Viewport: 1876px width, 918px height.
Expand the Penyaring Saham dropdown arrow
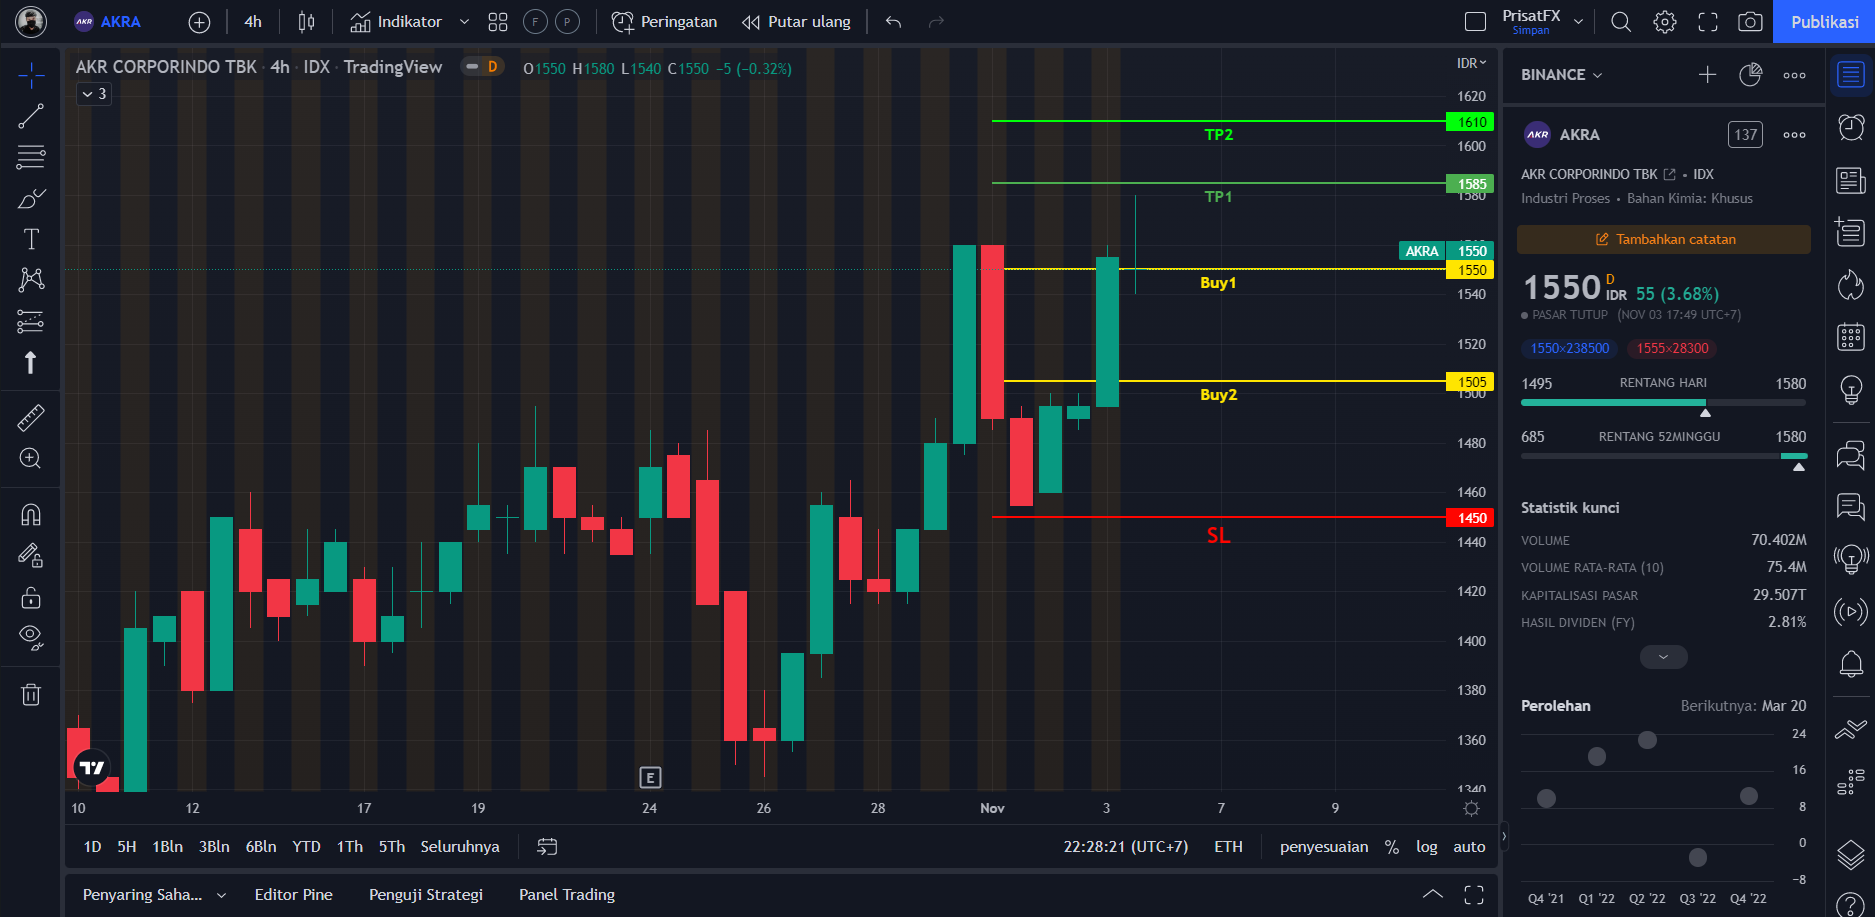221,895
